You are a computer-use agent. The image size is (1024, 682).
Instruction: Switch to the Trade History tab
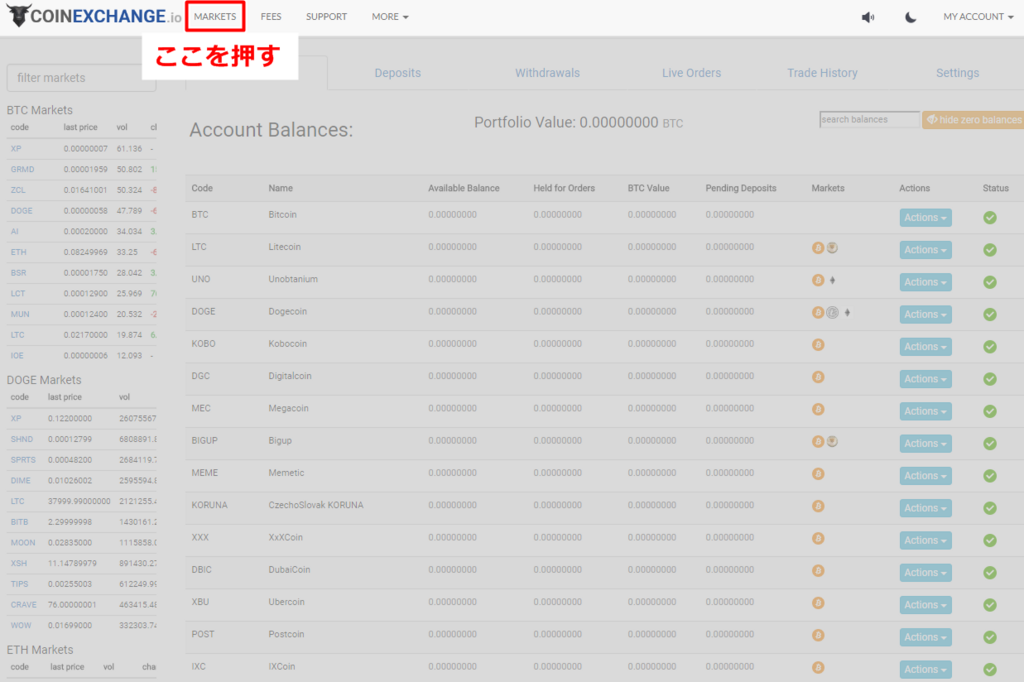(x=822, y=73)
